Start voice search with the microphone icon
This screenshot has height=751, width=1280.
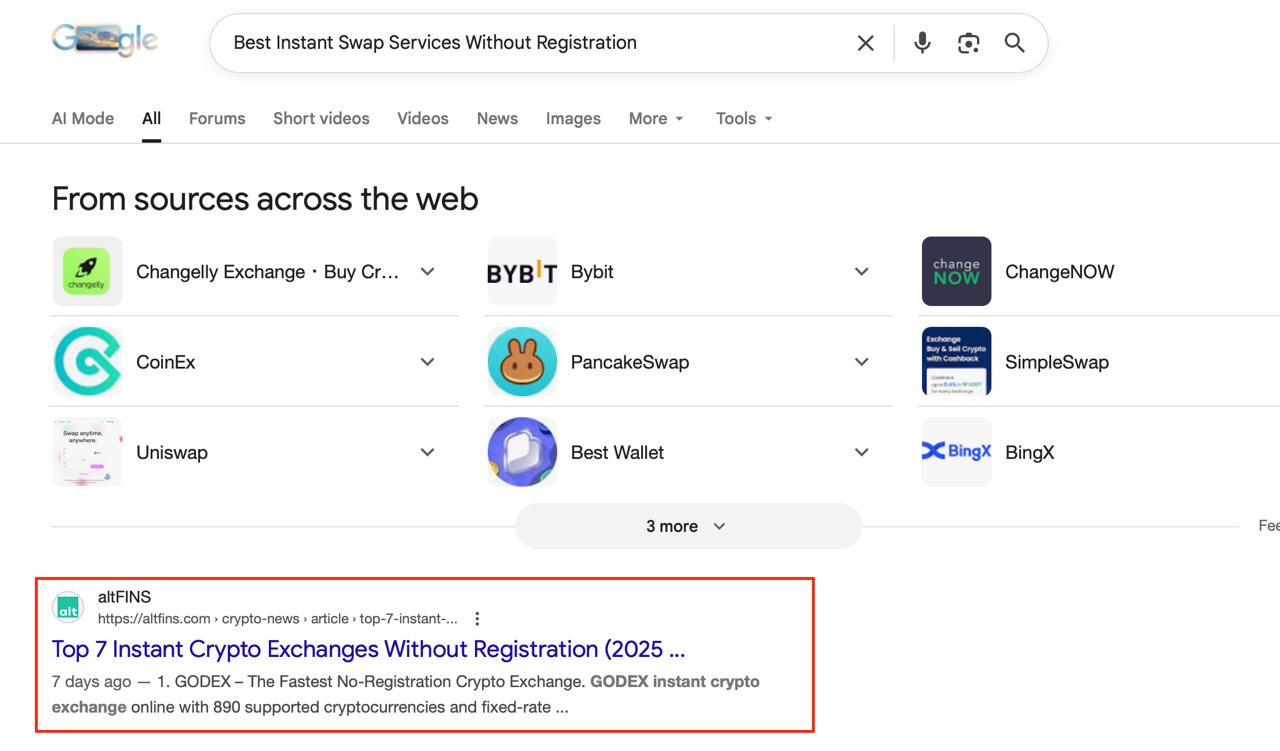(x=922, y=43)
